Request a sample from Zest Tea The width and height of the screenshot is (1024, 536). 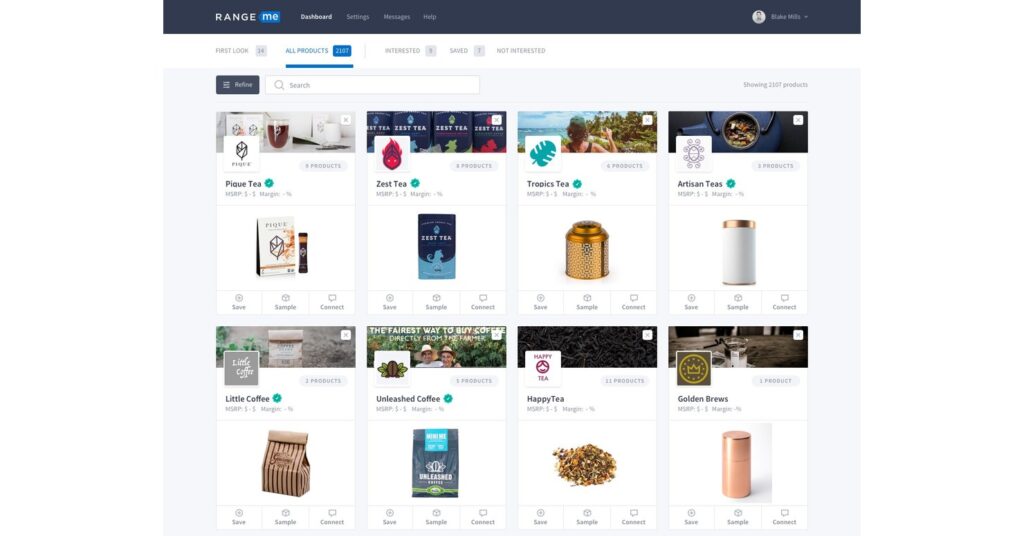click(436, 302)
